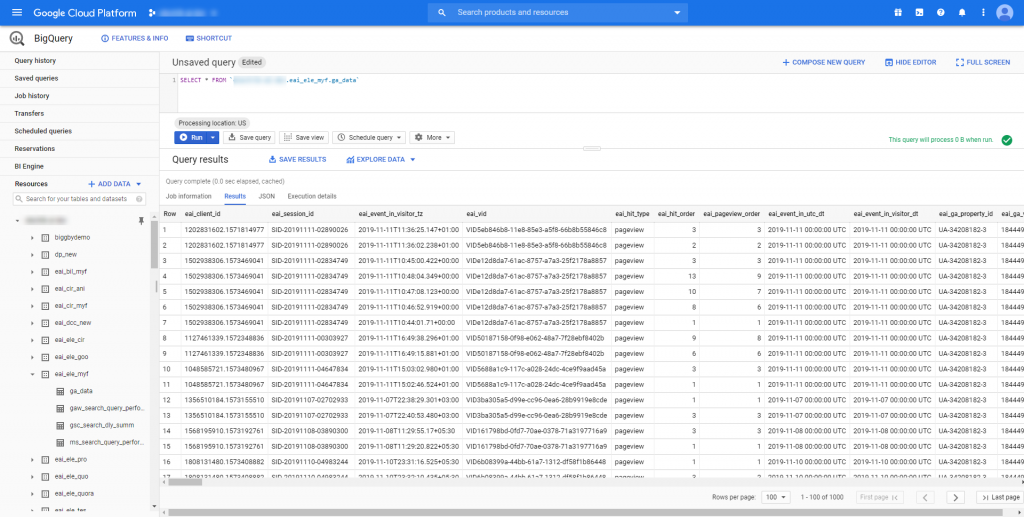Viewport: 1024px width, 517px height.
Task: Click the gsc_search_dly_summ table icon
Action: [x=61, y=425]
